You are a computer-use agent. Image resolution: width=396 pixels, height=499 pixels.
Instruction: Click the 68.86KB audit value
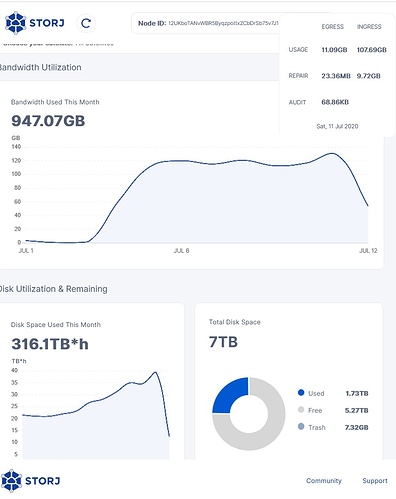pyautogui.click(x=335, y=102)
